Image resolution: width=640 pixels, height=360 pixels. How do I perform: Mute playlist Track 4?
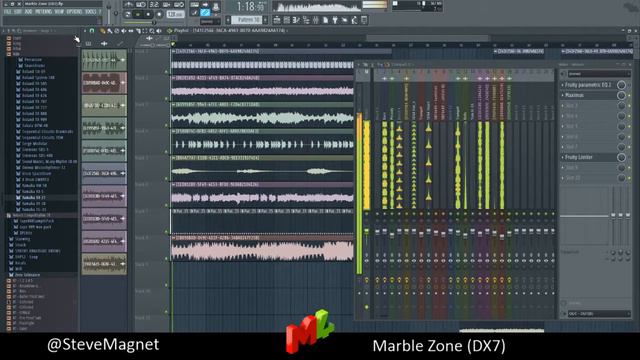tap(166, 152)
